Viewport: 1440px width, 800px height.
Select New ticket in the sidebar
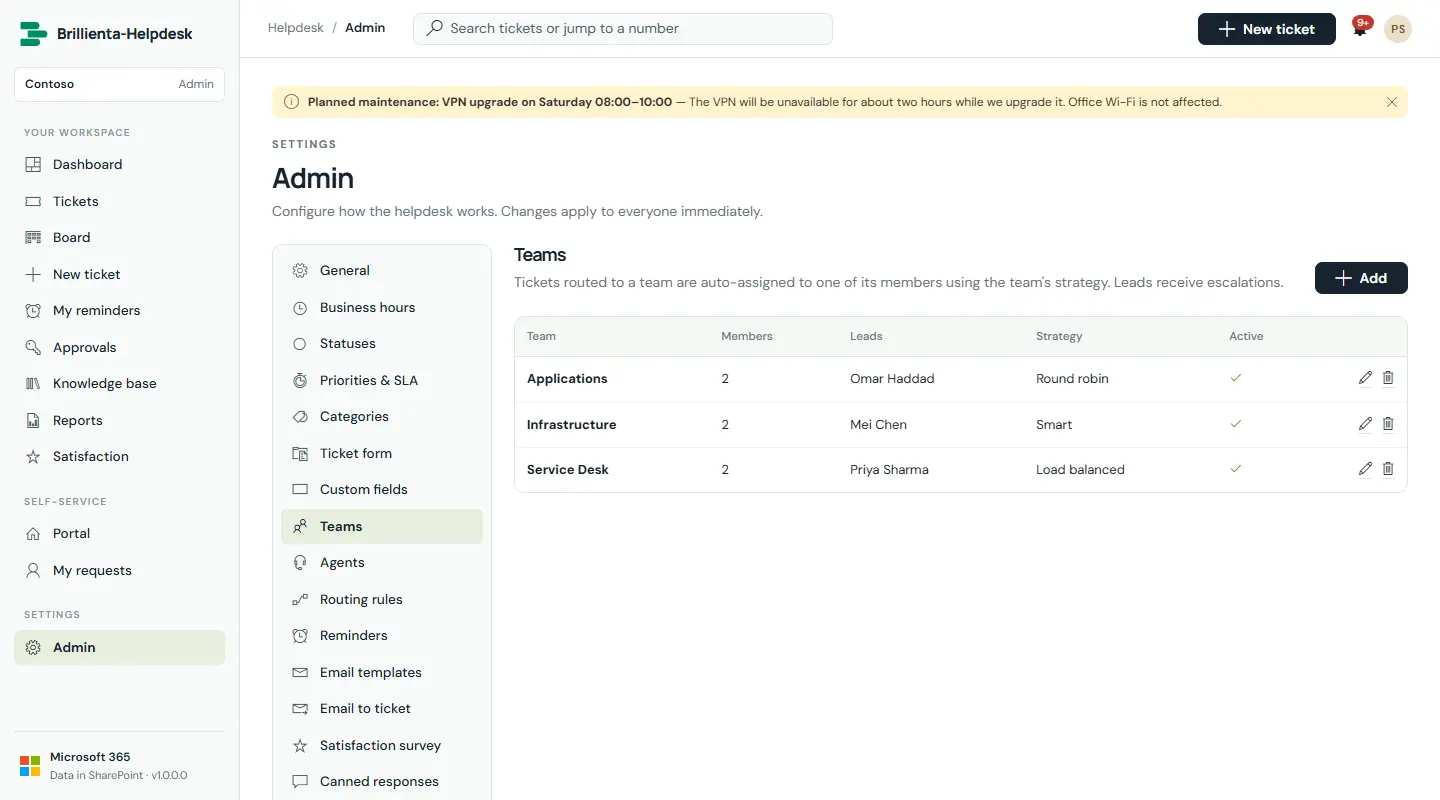[120, 274]
